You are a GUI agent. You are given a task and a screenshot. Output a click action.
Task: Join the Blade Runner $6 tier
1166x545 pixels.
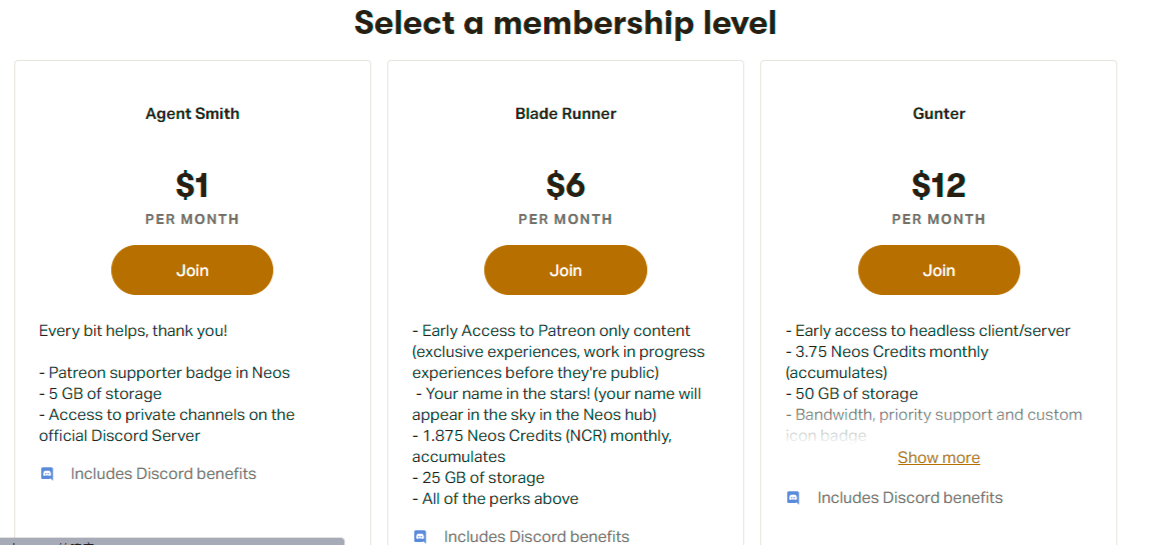565,270
